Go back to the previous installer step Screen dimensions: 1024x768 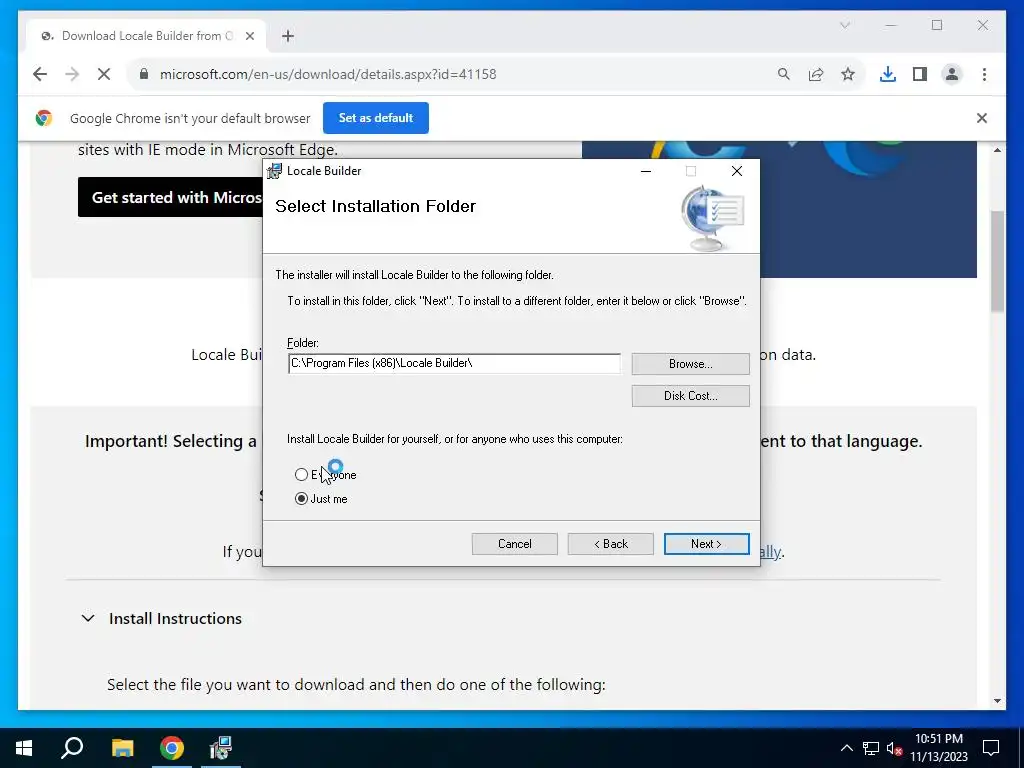611,544
